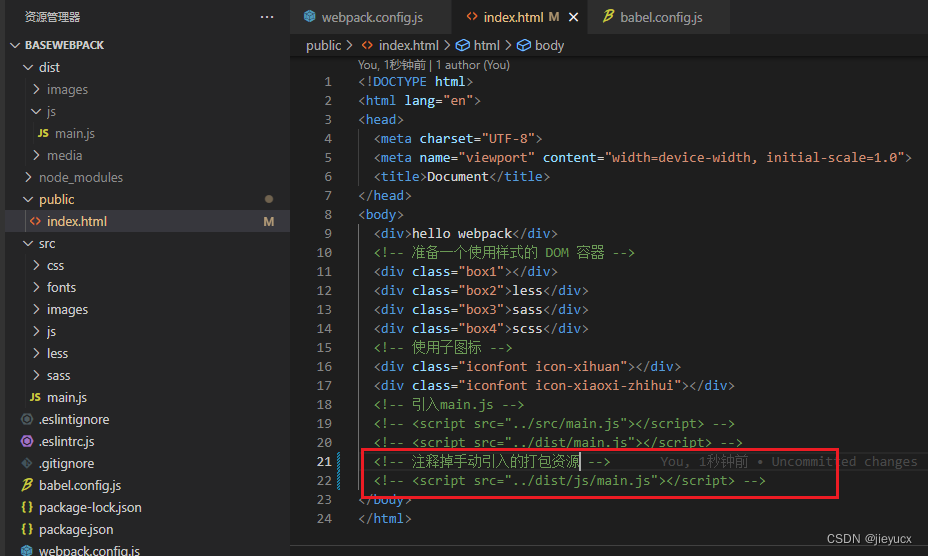Open the .eslintignore file

pos(74,419)
